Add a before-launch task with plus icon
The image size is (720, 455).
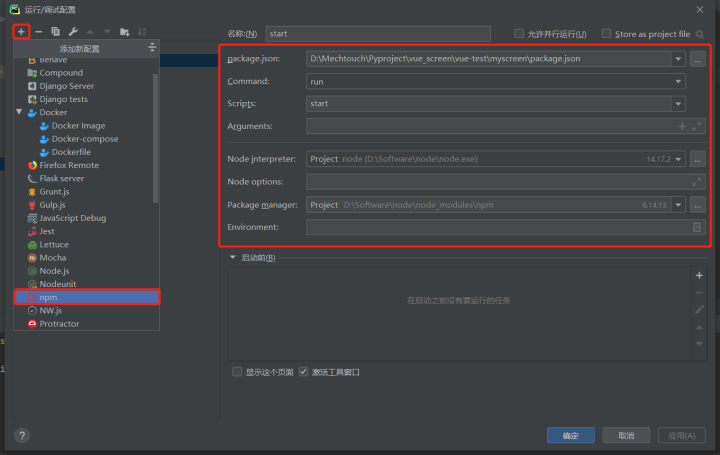pos(699,275)
